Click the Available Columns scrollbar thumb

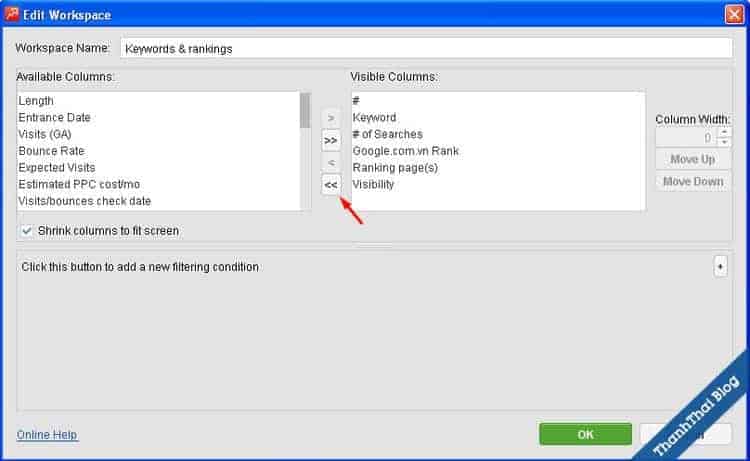pos(305,110)
